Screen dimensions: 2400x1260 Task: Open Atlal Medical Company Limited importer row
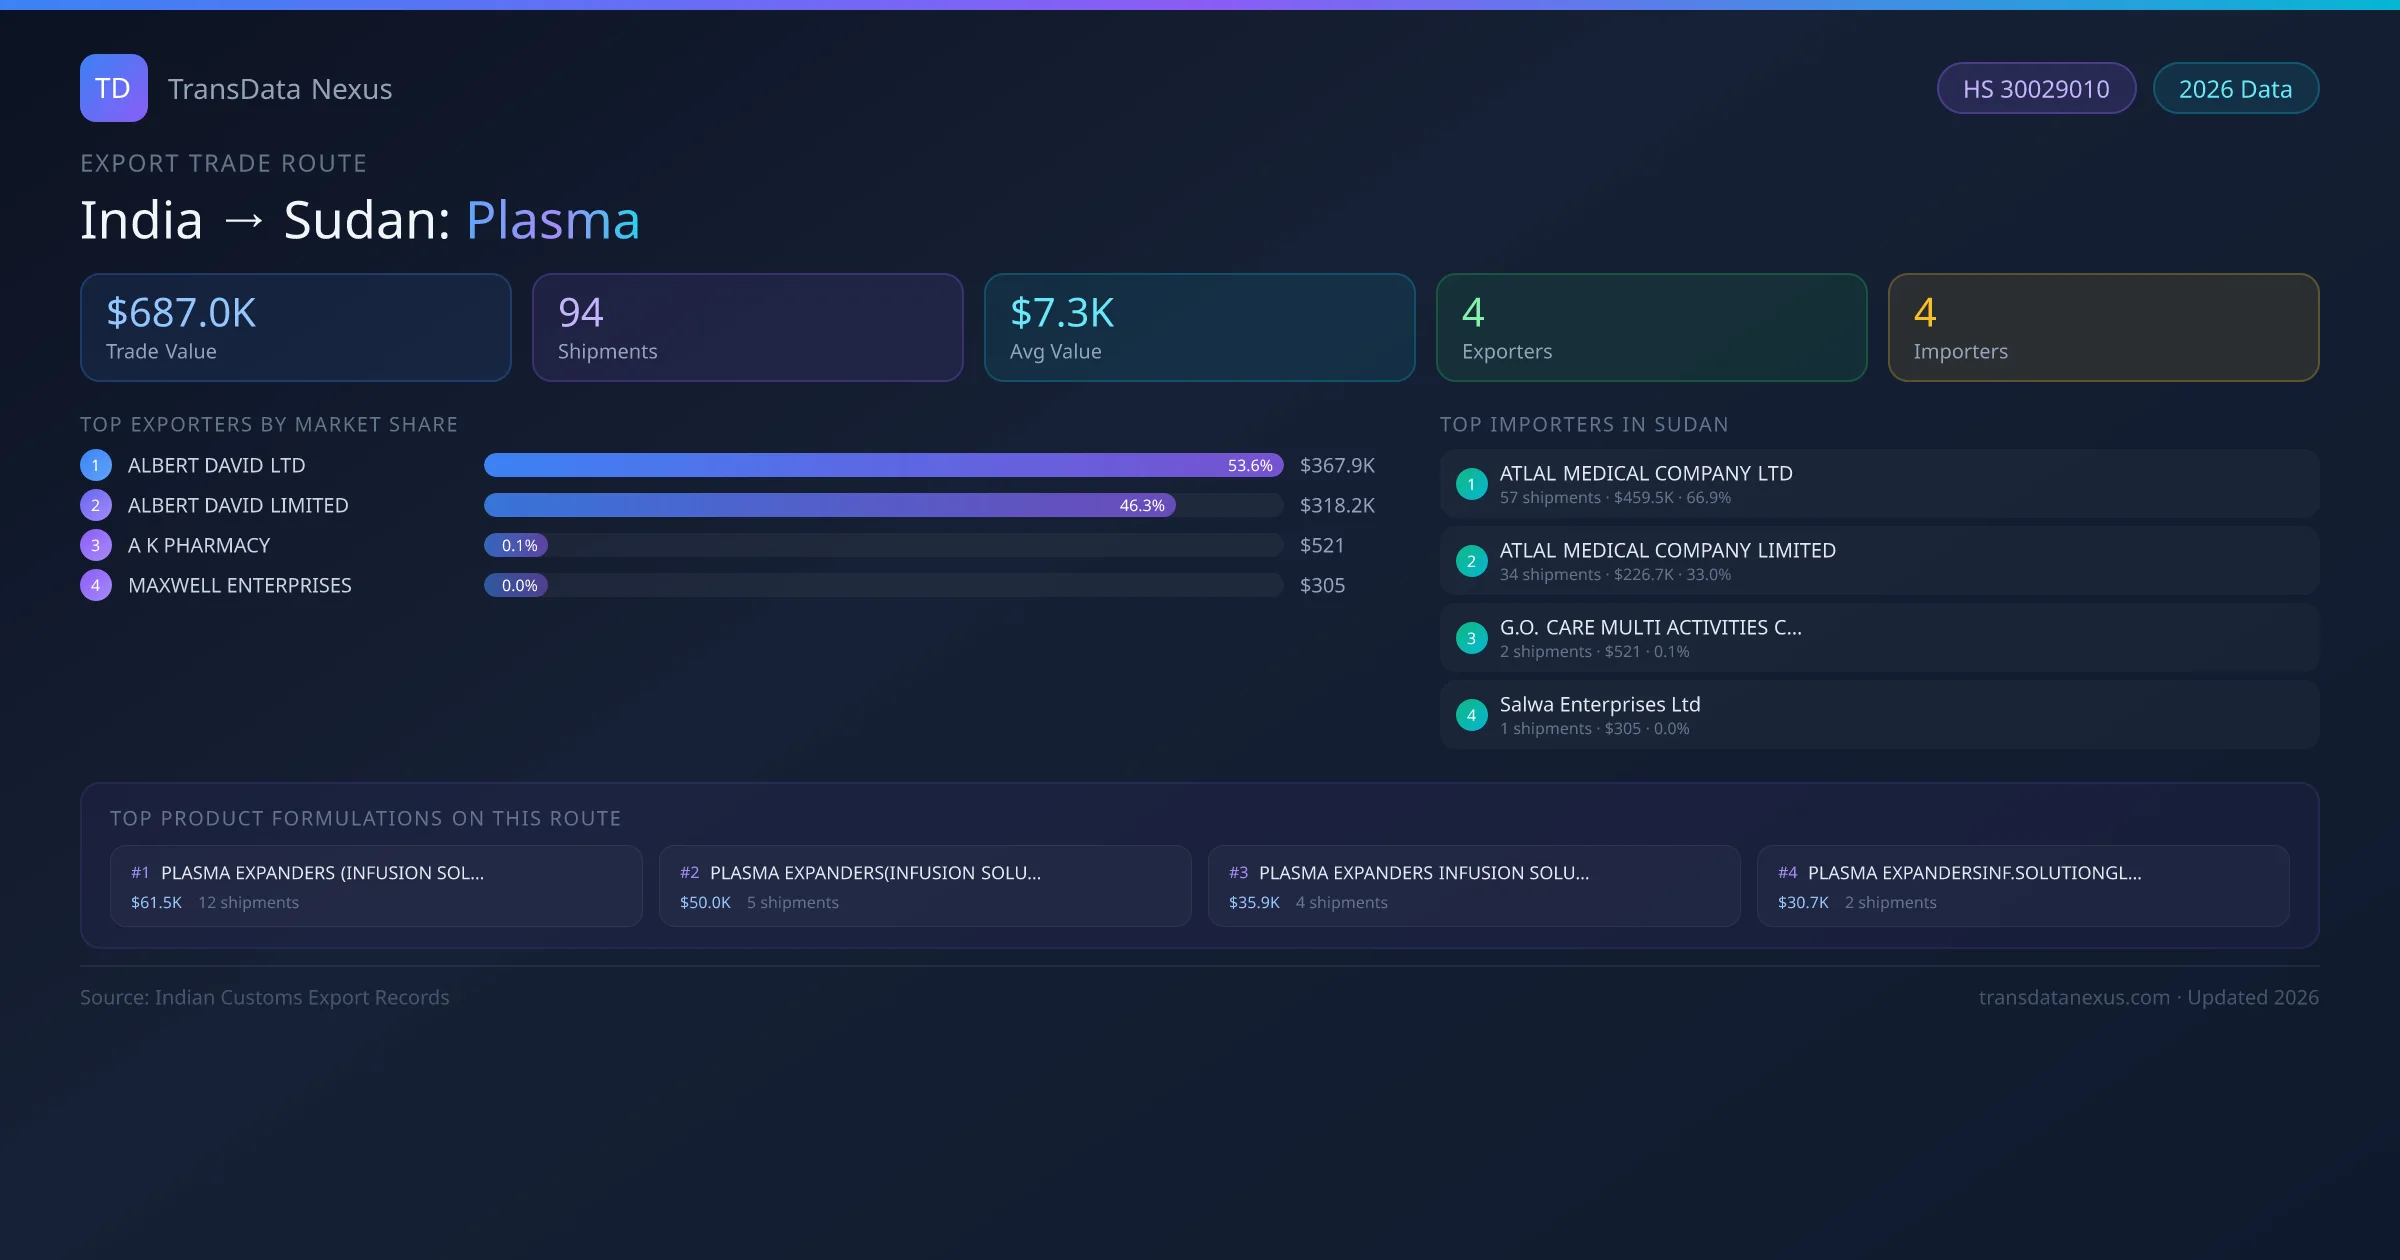pyautogui.click(x=1878, y=561)
